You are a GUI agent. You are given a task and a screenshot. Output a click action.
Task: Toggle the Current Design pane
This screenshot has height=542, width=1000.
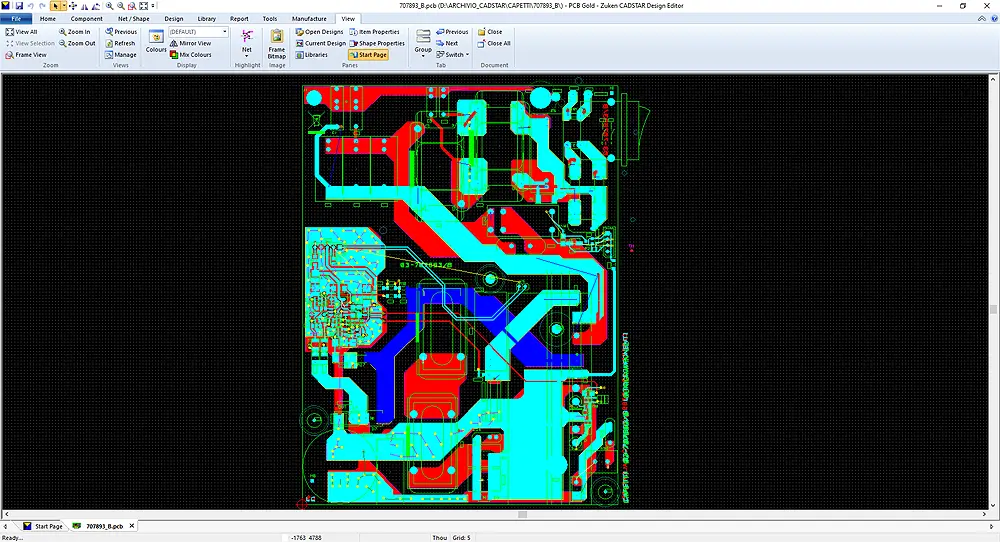321,43
